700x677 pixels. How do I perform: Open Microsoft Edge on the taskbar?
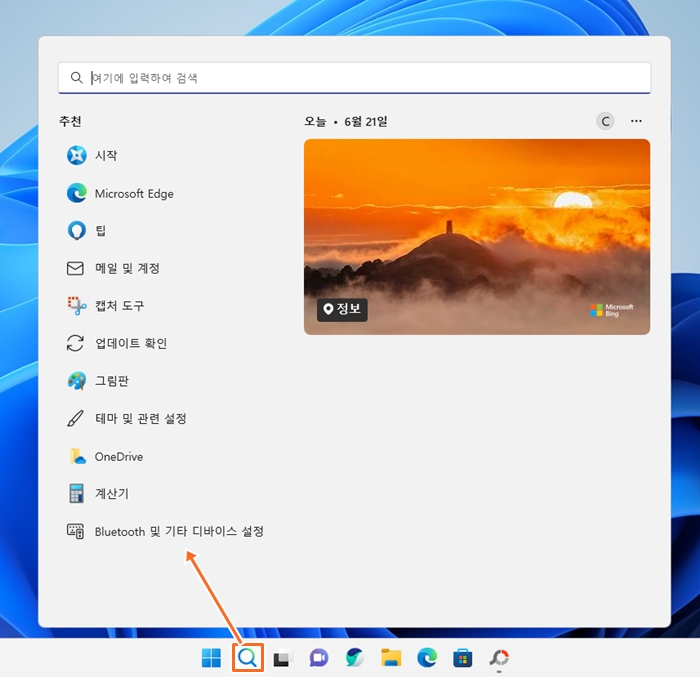pos(427,658)
